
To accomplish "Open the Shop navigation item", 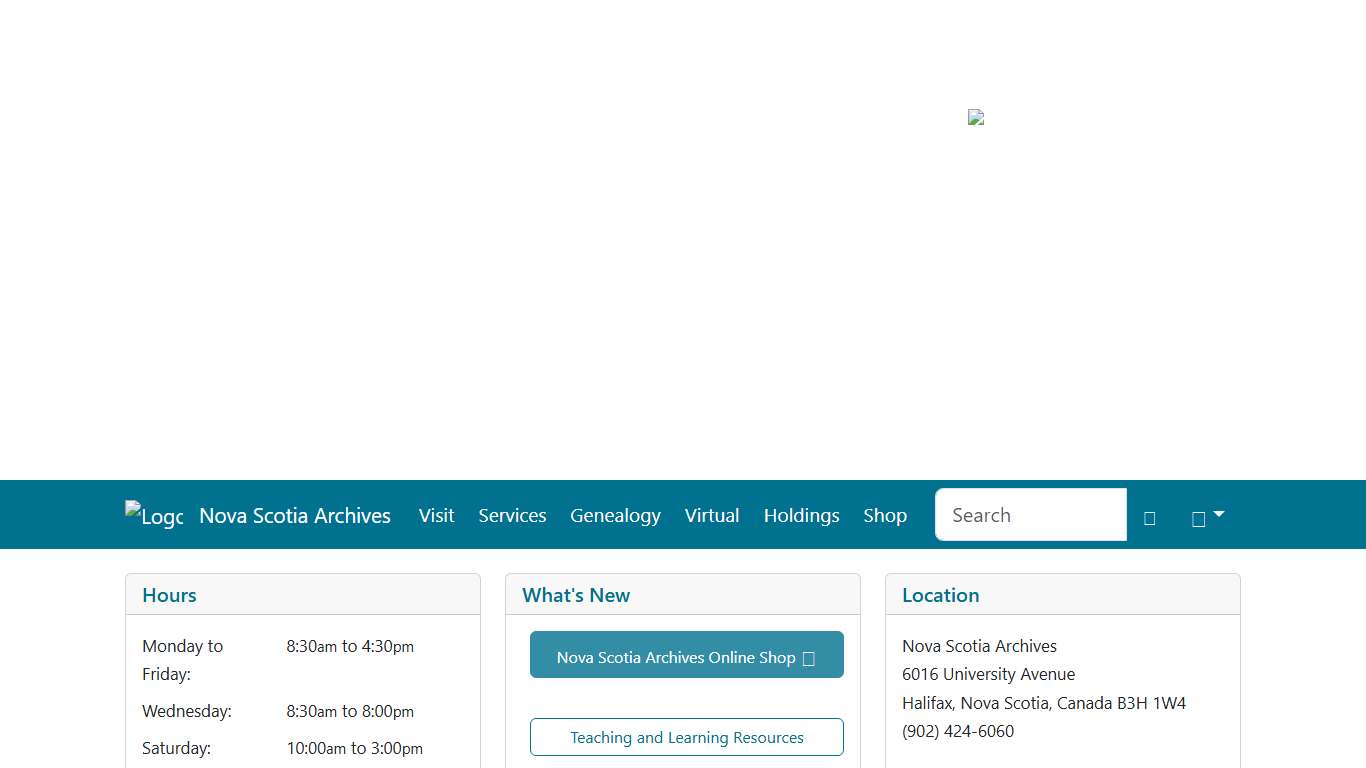I will click(x=884, y=515).
